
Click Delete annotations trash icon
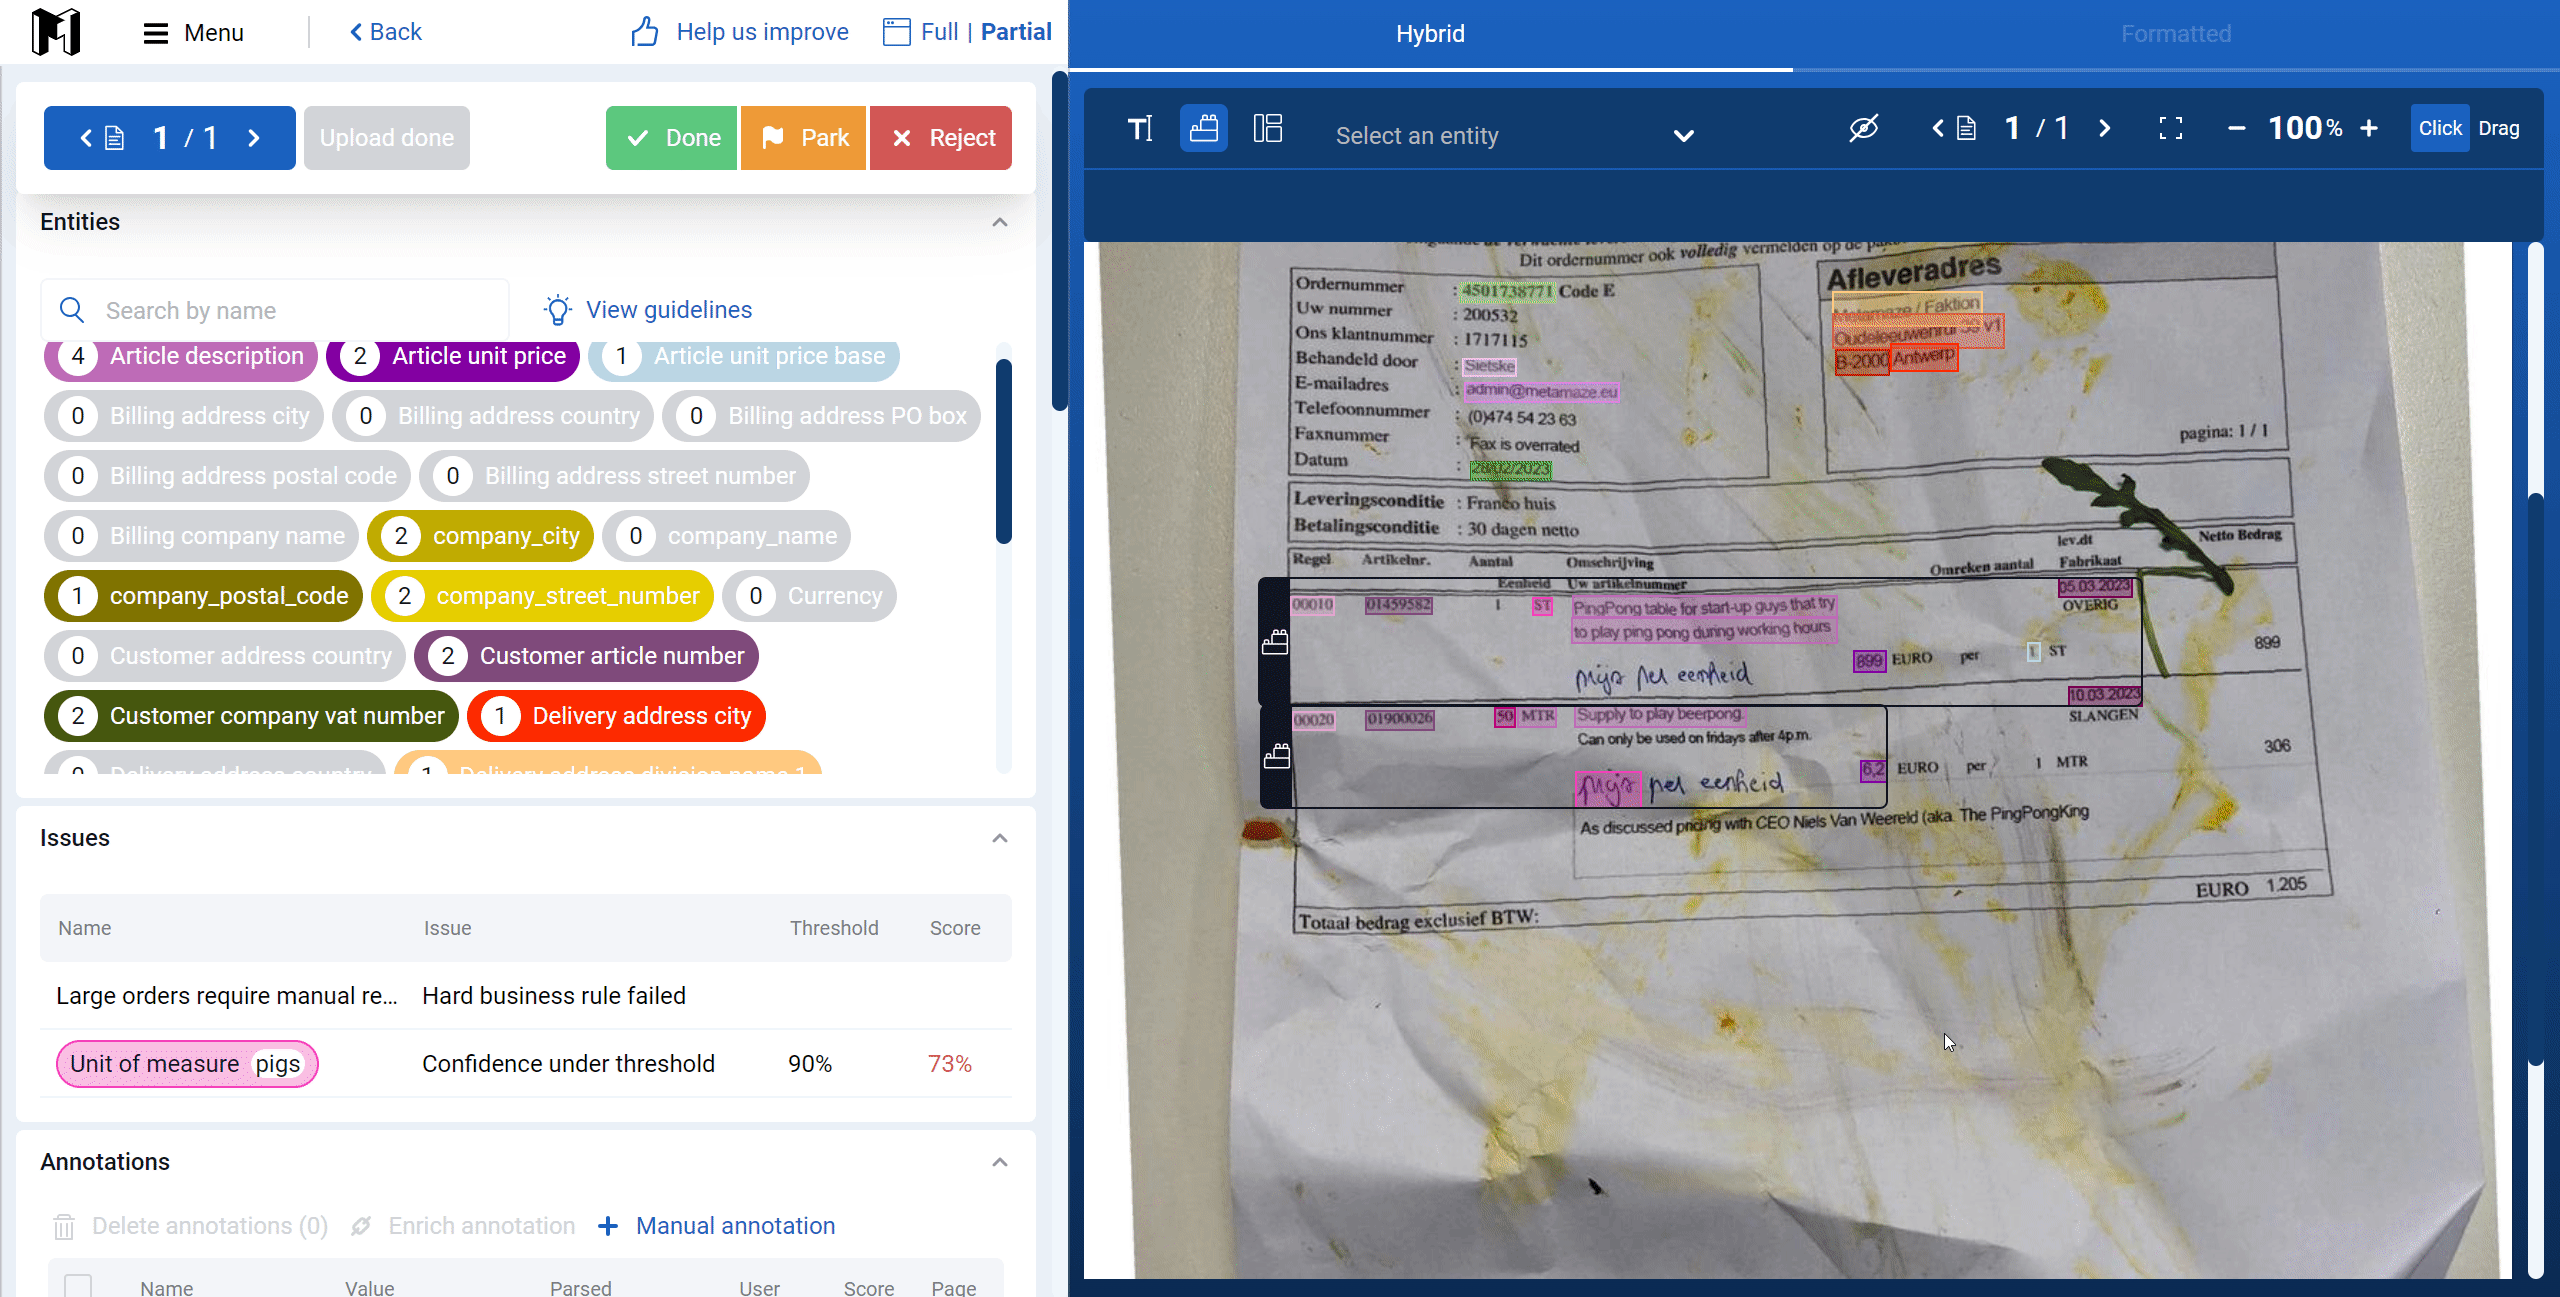tap(64, 1226)
